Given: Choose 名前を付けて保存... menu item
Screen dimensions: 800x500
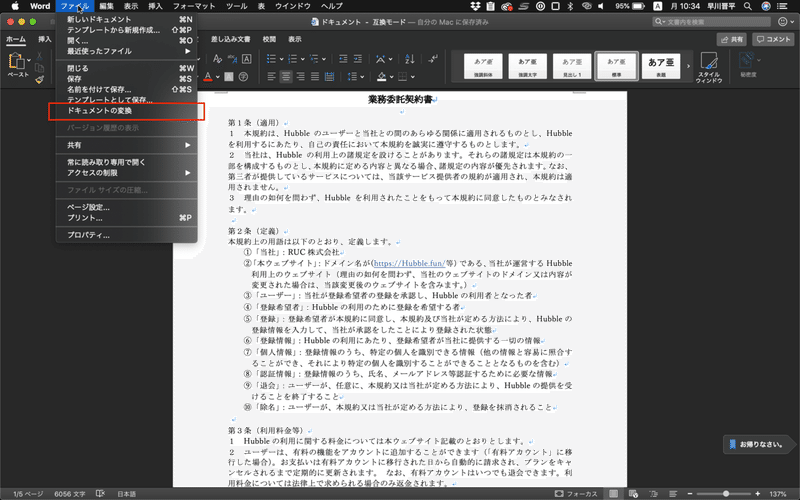Looking at the screenshot, I should pos(127,89).
